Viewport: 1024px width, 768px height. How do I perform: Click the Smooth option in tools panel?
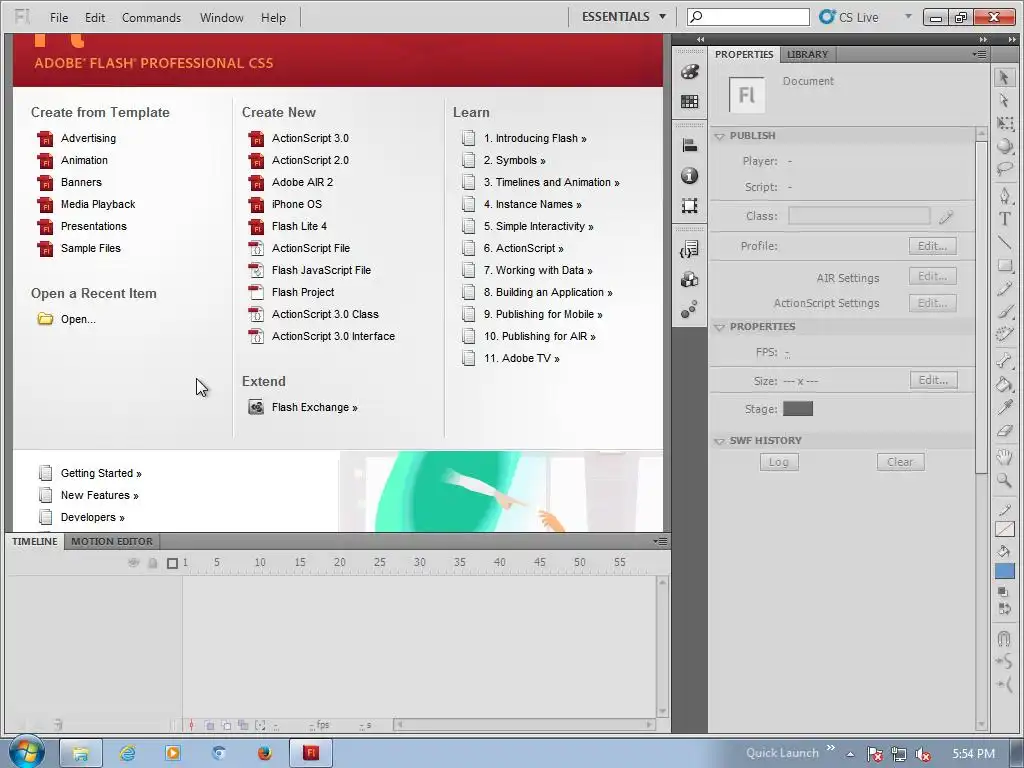(x=1004, y=662)
